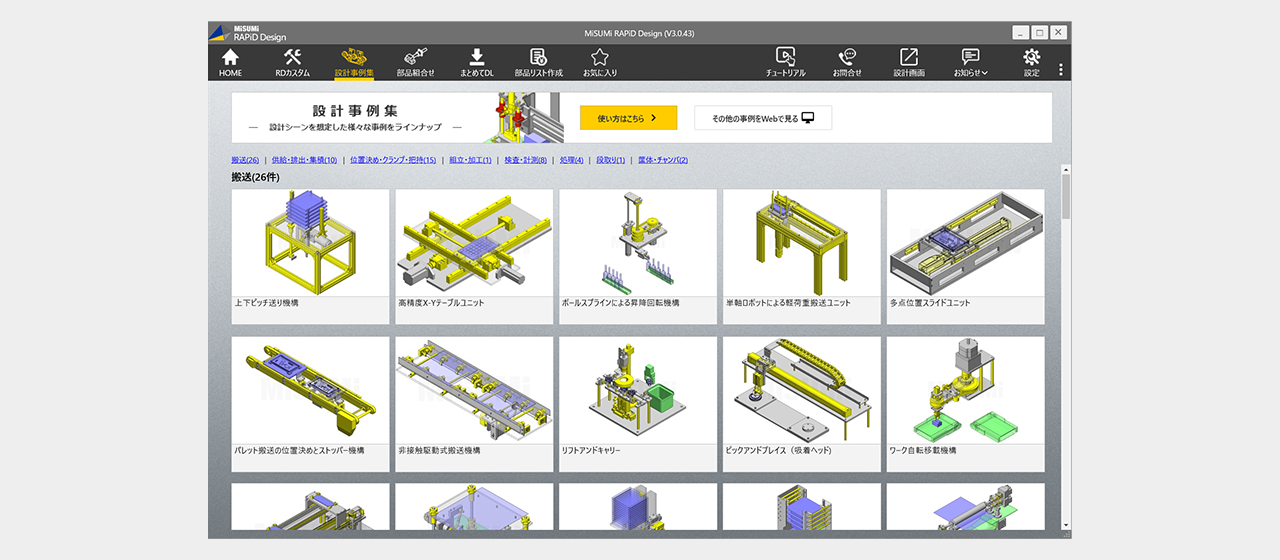Click the scrollbar down arrow
Viewport: 1280px width, 560px height.
(x=1066, y=525)
